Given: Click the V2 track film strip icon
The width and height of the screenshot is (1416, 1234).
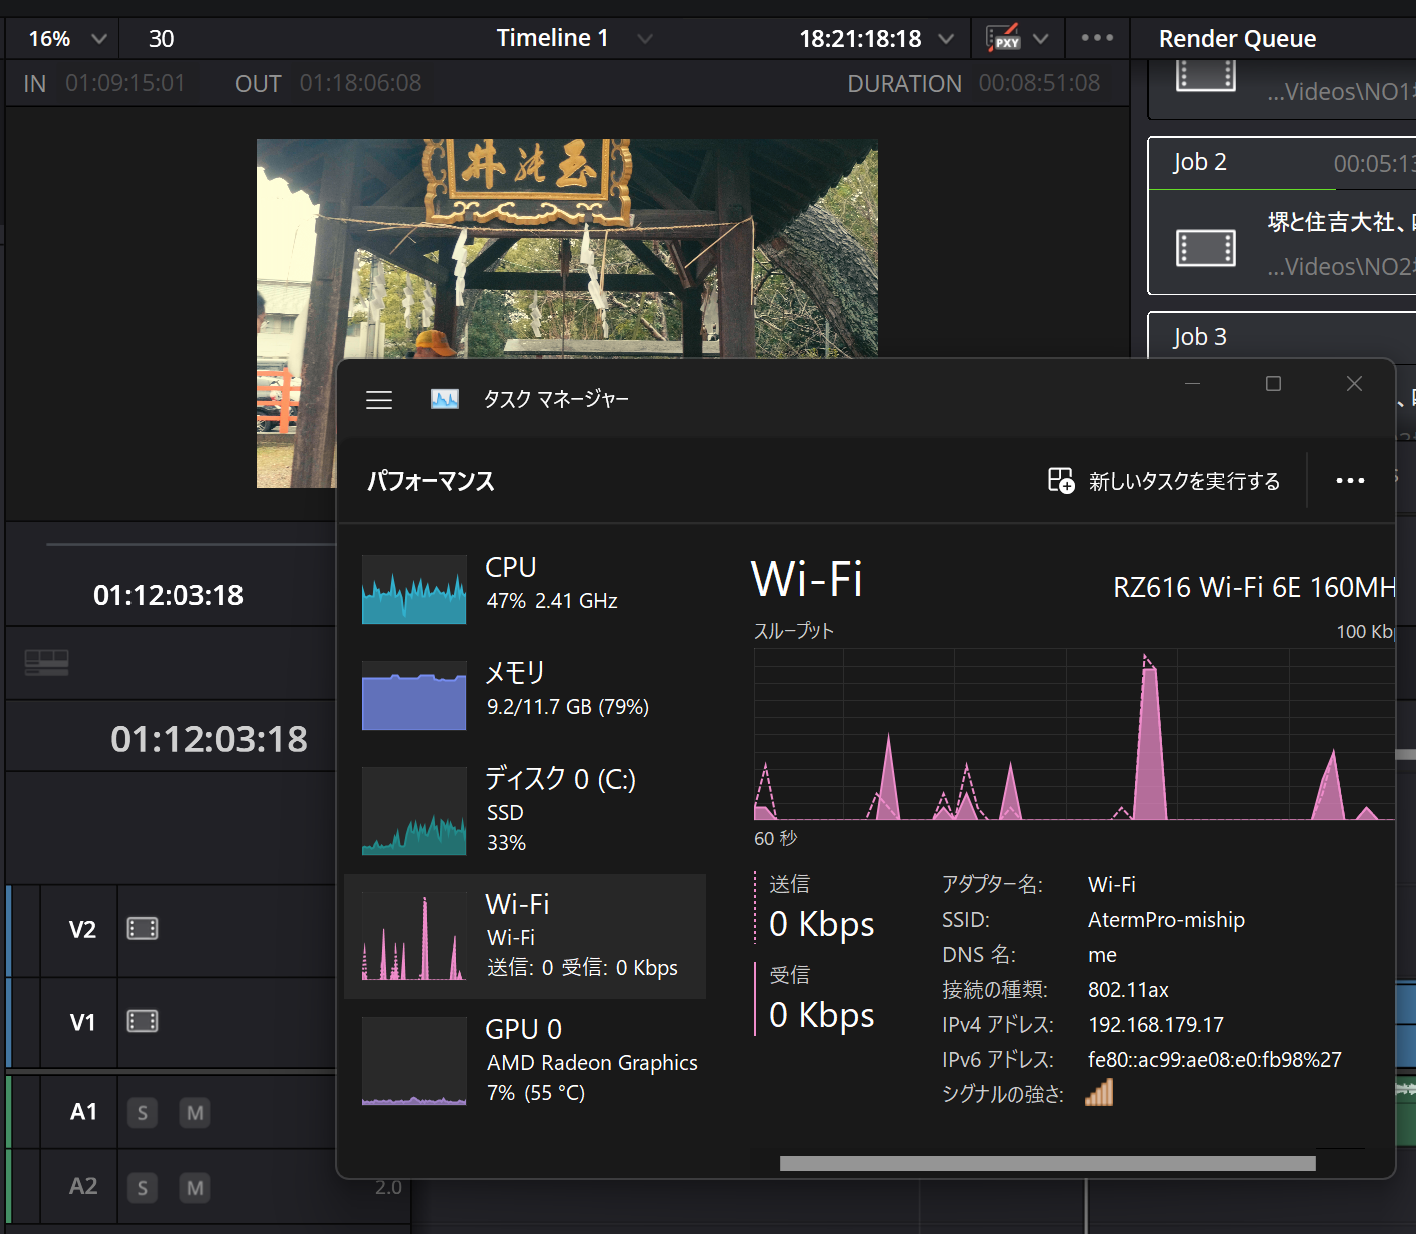Looking at the screenshot, I should pos(142,929).
